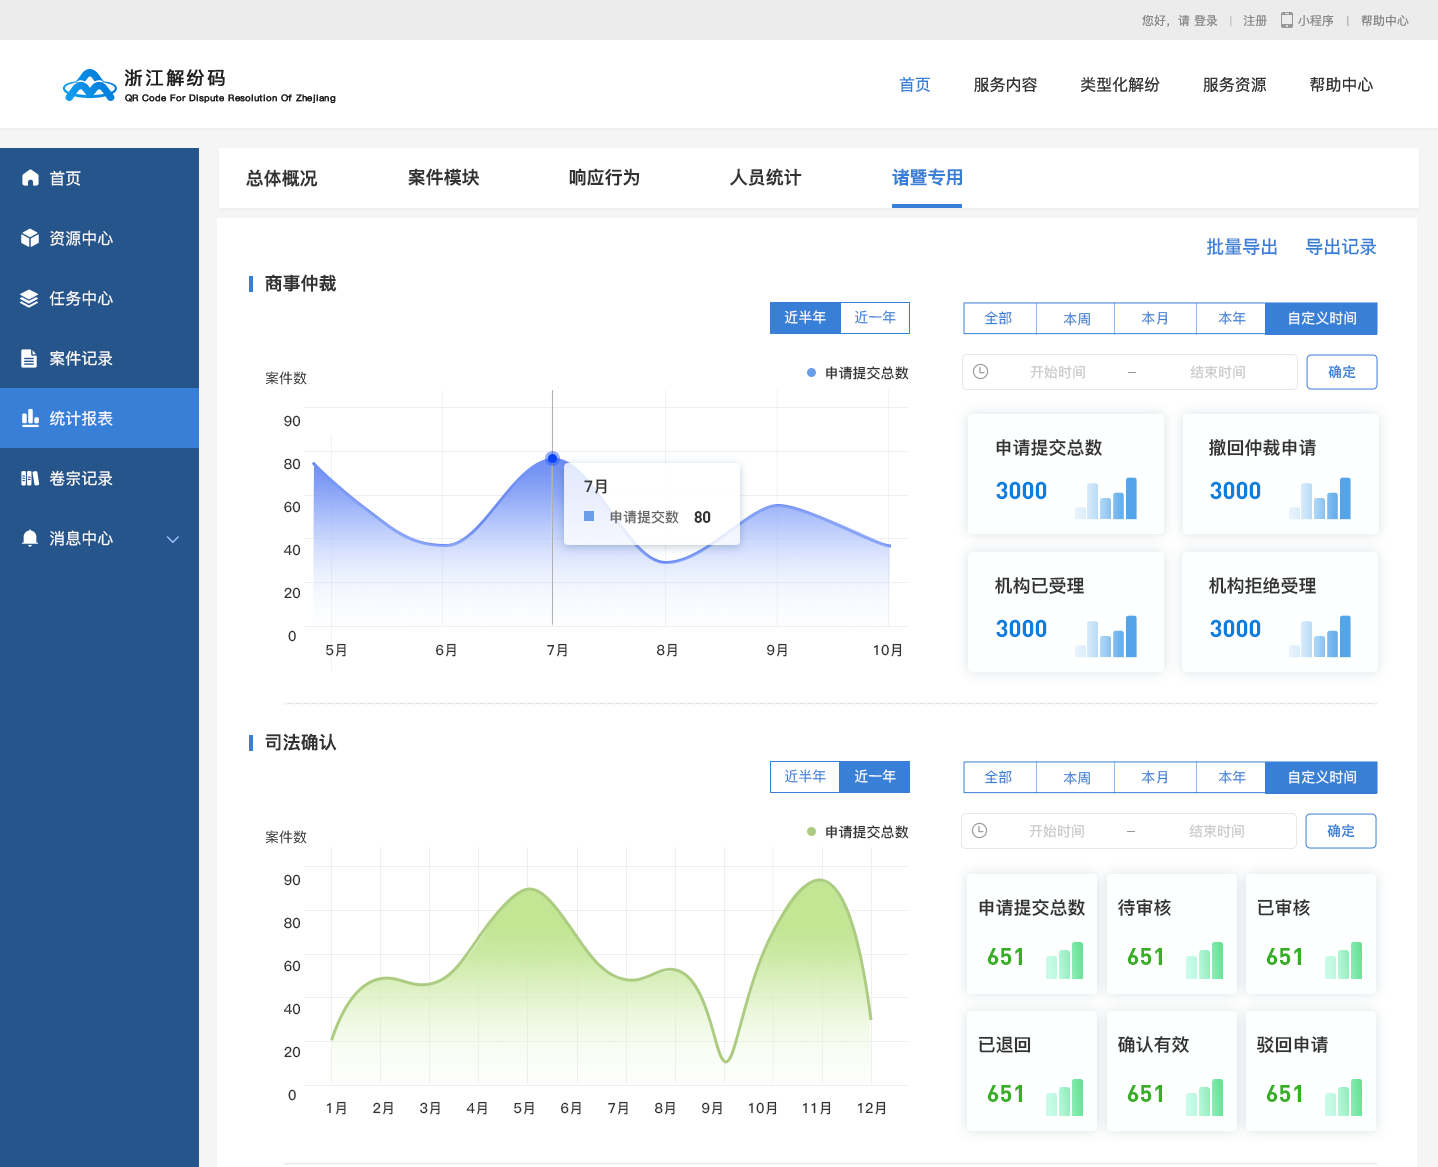Go to 服务内容 in top navigation
This screenshot has height=1167, width=1438.
[x=1005, y=85]
